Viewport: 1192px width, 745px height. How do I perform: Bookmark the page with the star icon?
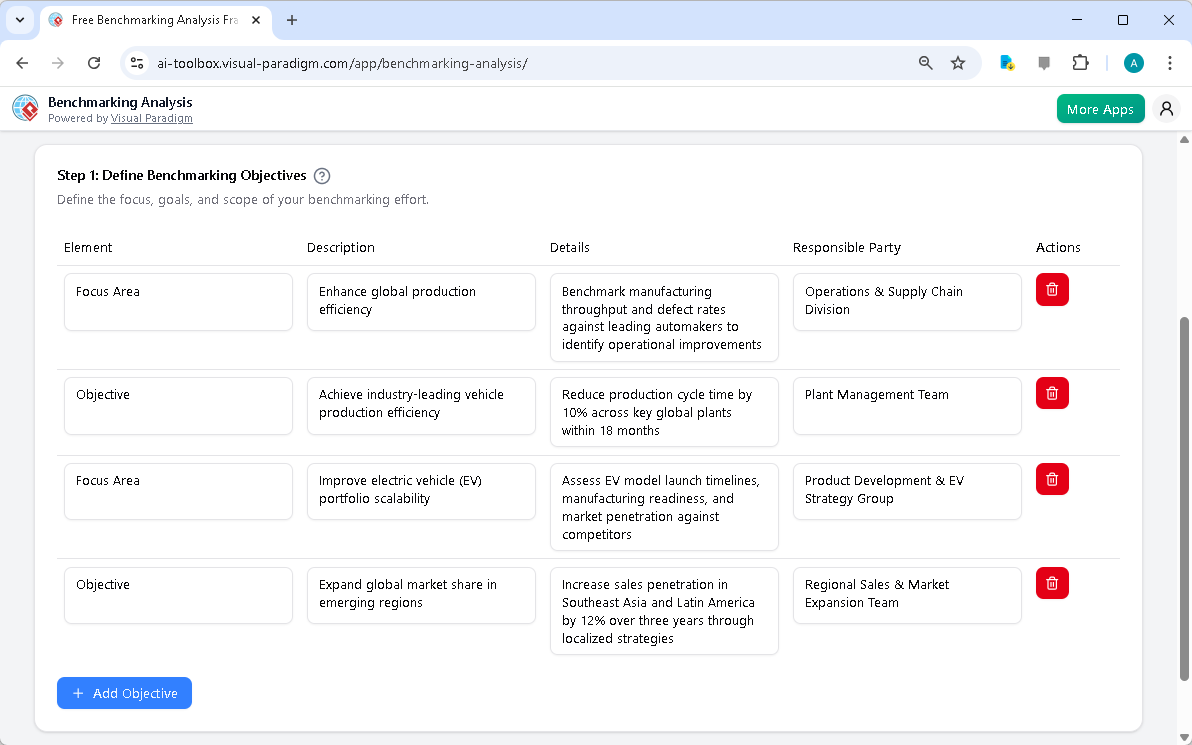coord(958,62)
